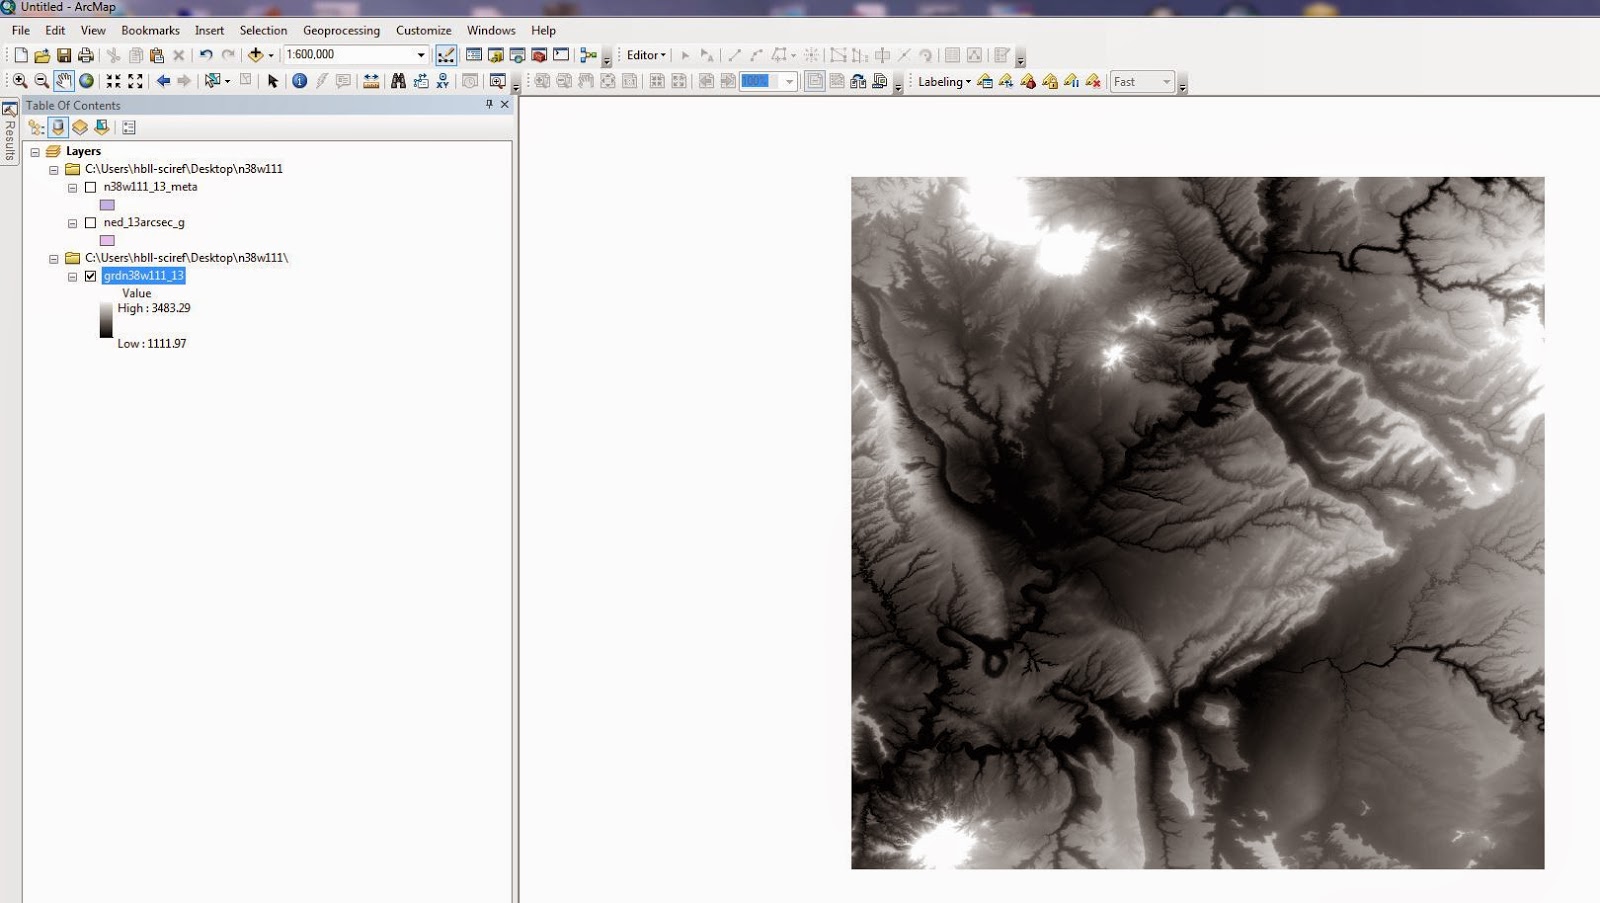
Task: Switch TOC to List By Selection
Action: coord(102,127)
